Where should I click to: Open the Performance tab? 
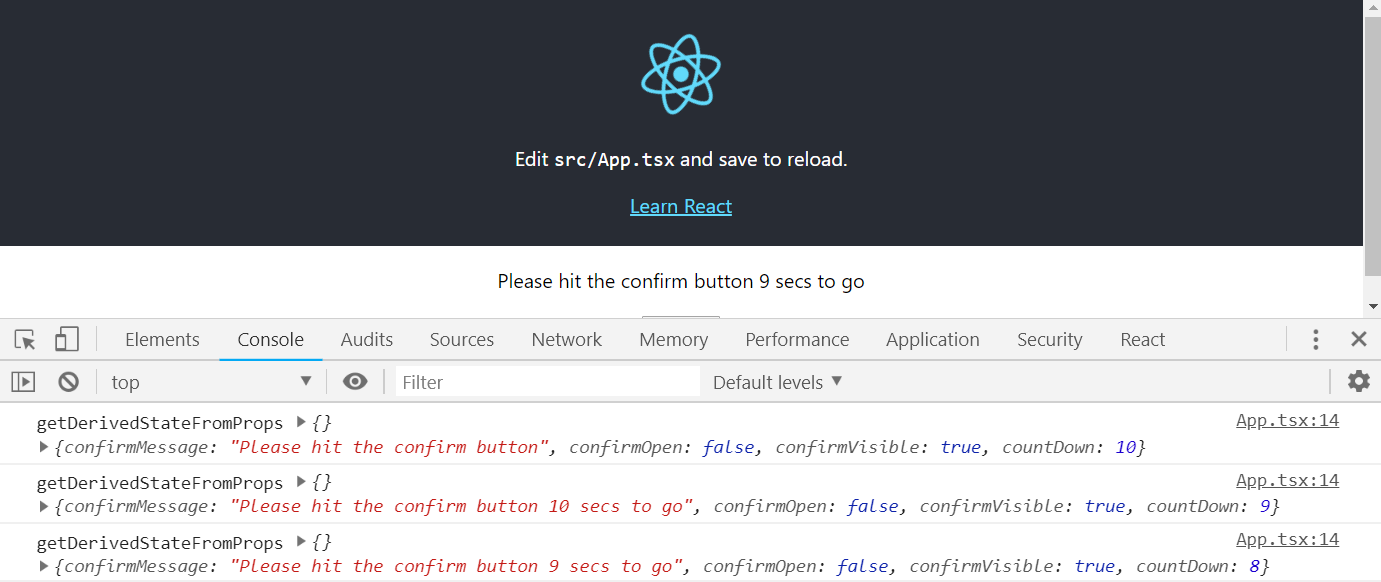797,340
